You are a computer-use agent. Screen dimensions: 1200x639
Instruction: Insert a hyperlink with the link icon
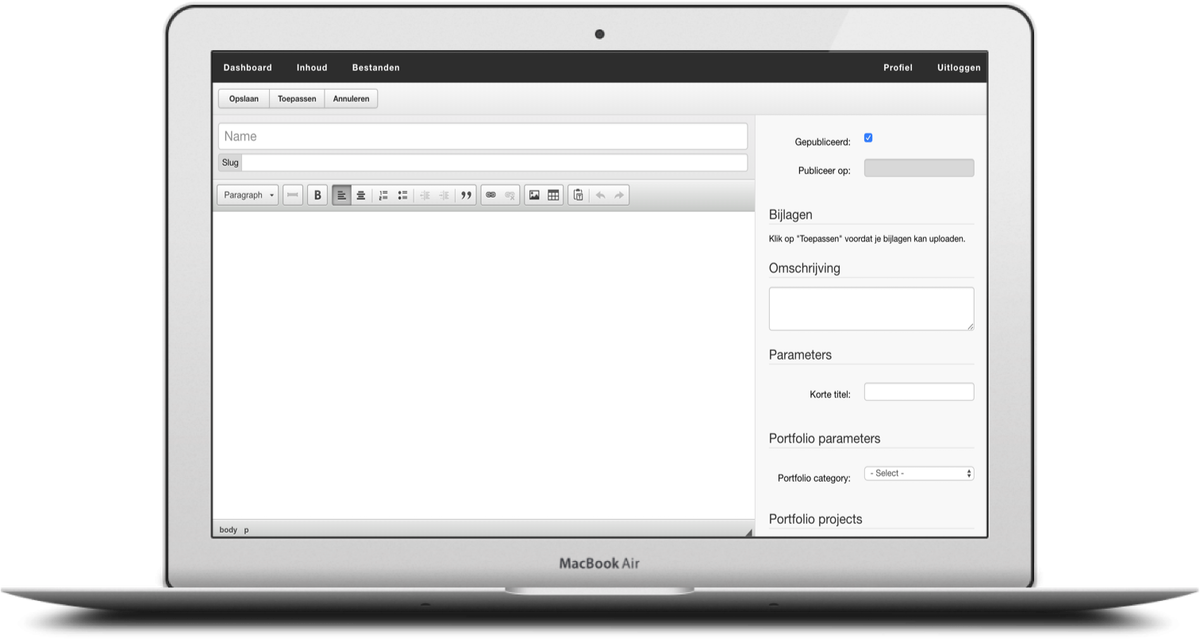[490, 195]
